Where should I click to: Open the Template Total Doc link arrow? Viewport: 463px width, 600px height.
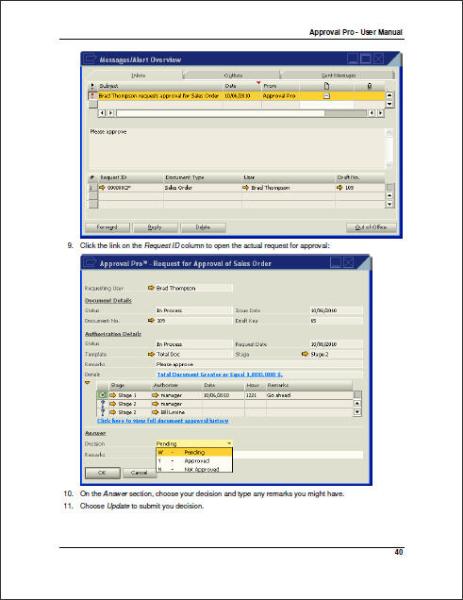[151, 354]
